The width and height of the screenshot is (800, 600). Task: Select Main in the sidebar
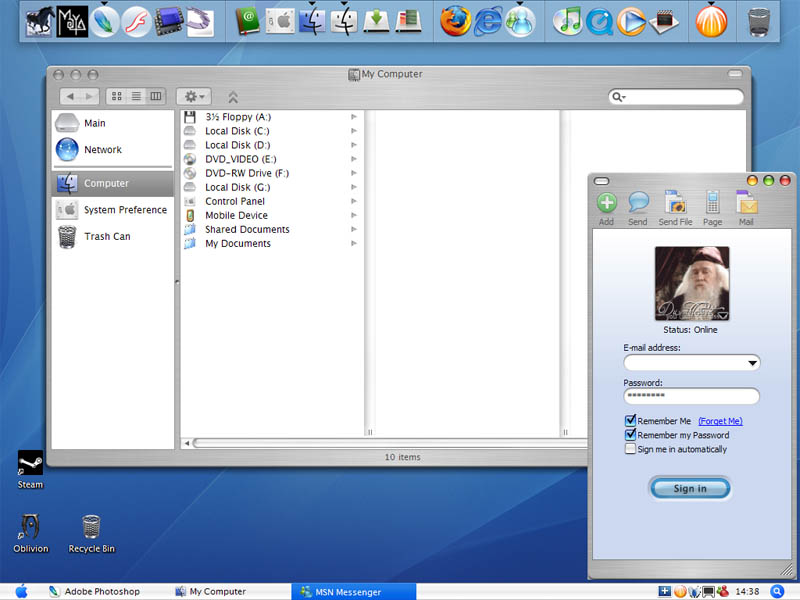pos(113,123)
